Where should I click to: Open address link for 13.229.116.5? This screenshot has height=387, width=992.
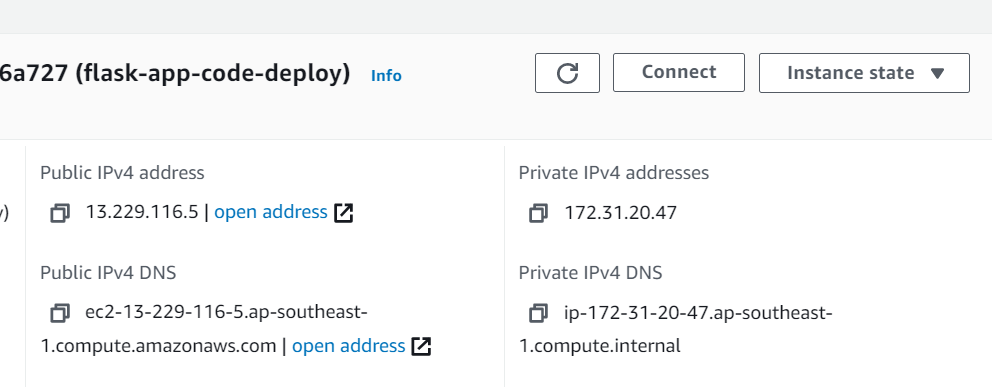click(271, 212)
